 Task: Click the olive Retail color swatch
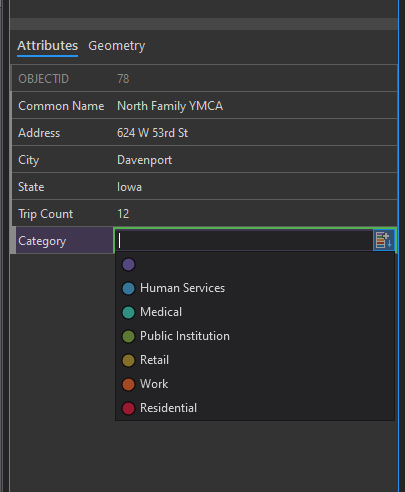coord(128,360)
